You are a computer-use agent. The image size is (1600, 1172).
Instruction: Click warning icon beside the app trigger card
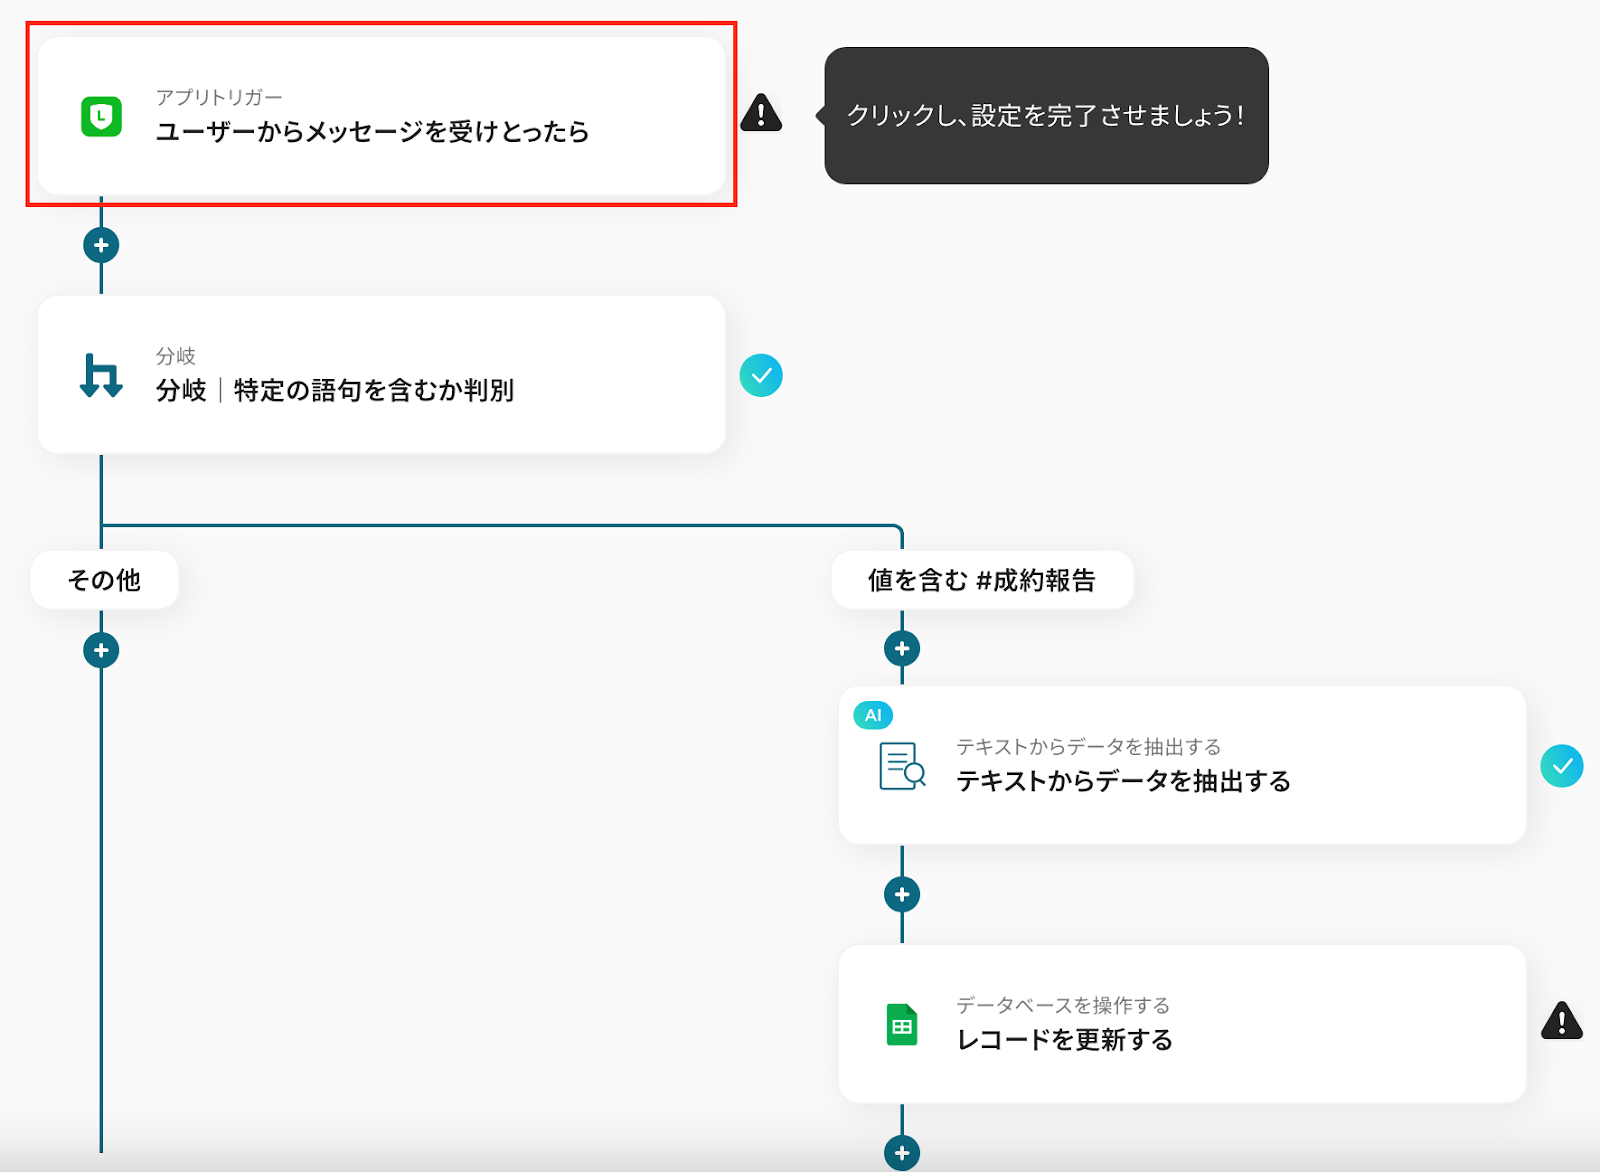click(x=761, y=112)
